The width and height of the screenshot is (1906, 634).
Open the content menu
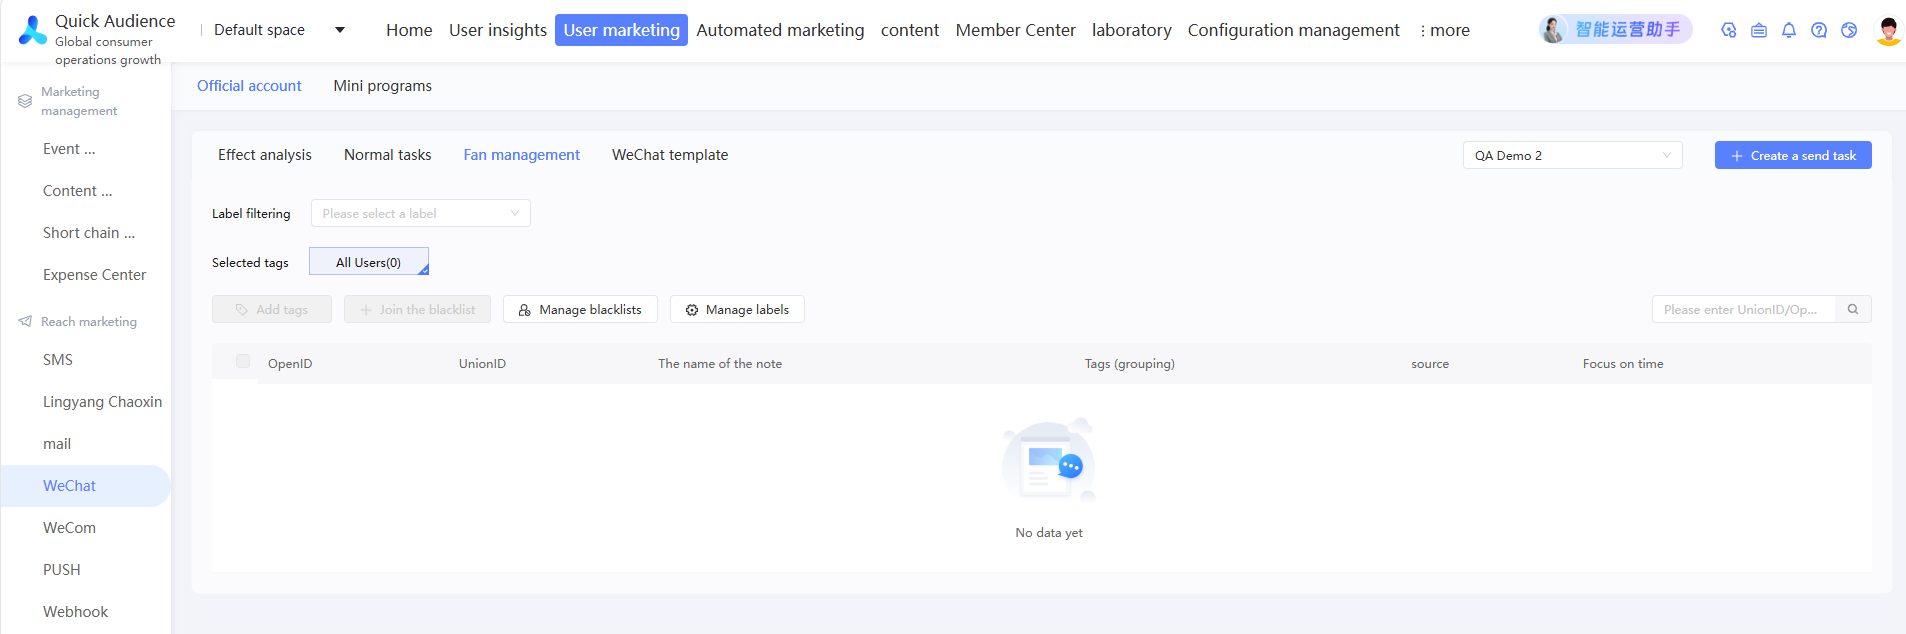pyautogui.click(x=910, y=30)
